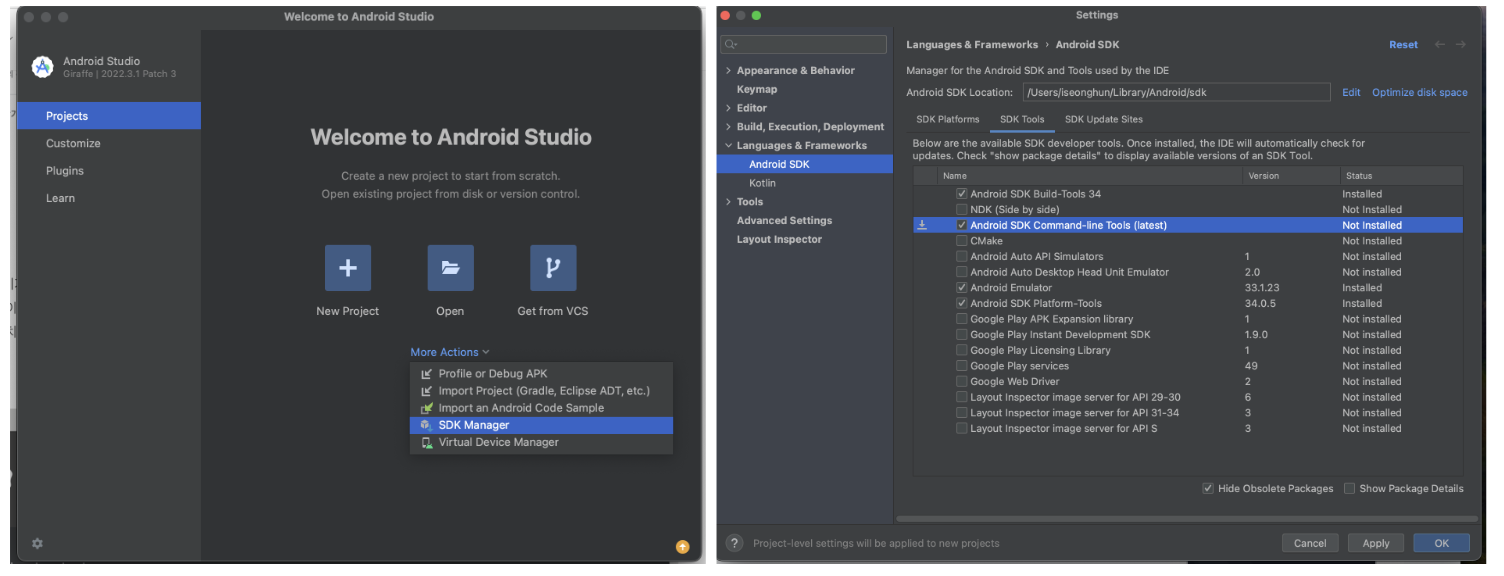Viewport: 1504px width, 576px height.
Task: Click the horizontal scrollbar below the table
Action: pos(1187,518)
